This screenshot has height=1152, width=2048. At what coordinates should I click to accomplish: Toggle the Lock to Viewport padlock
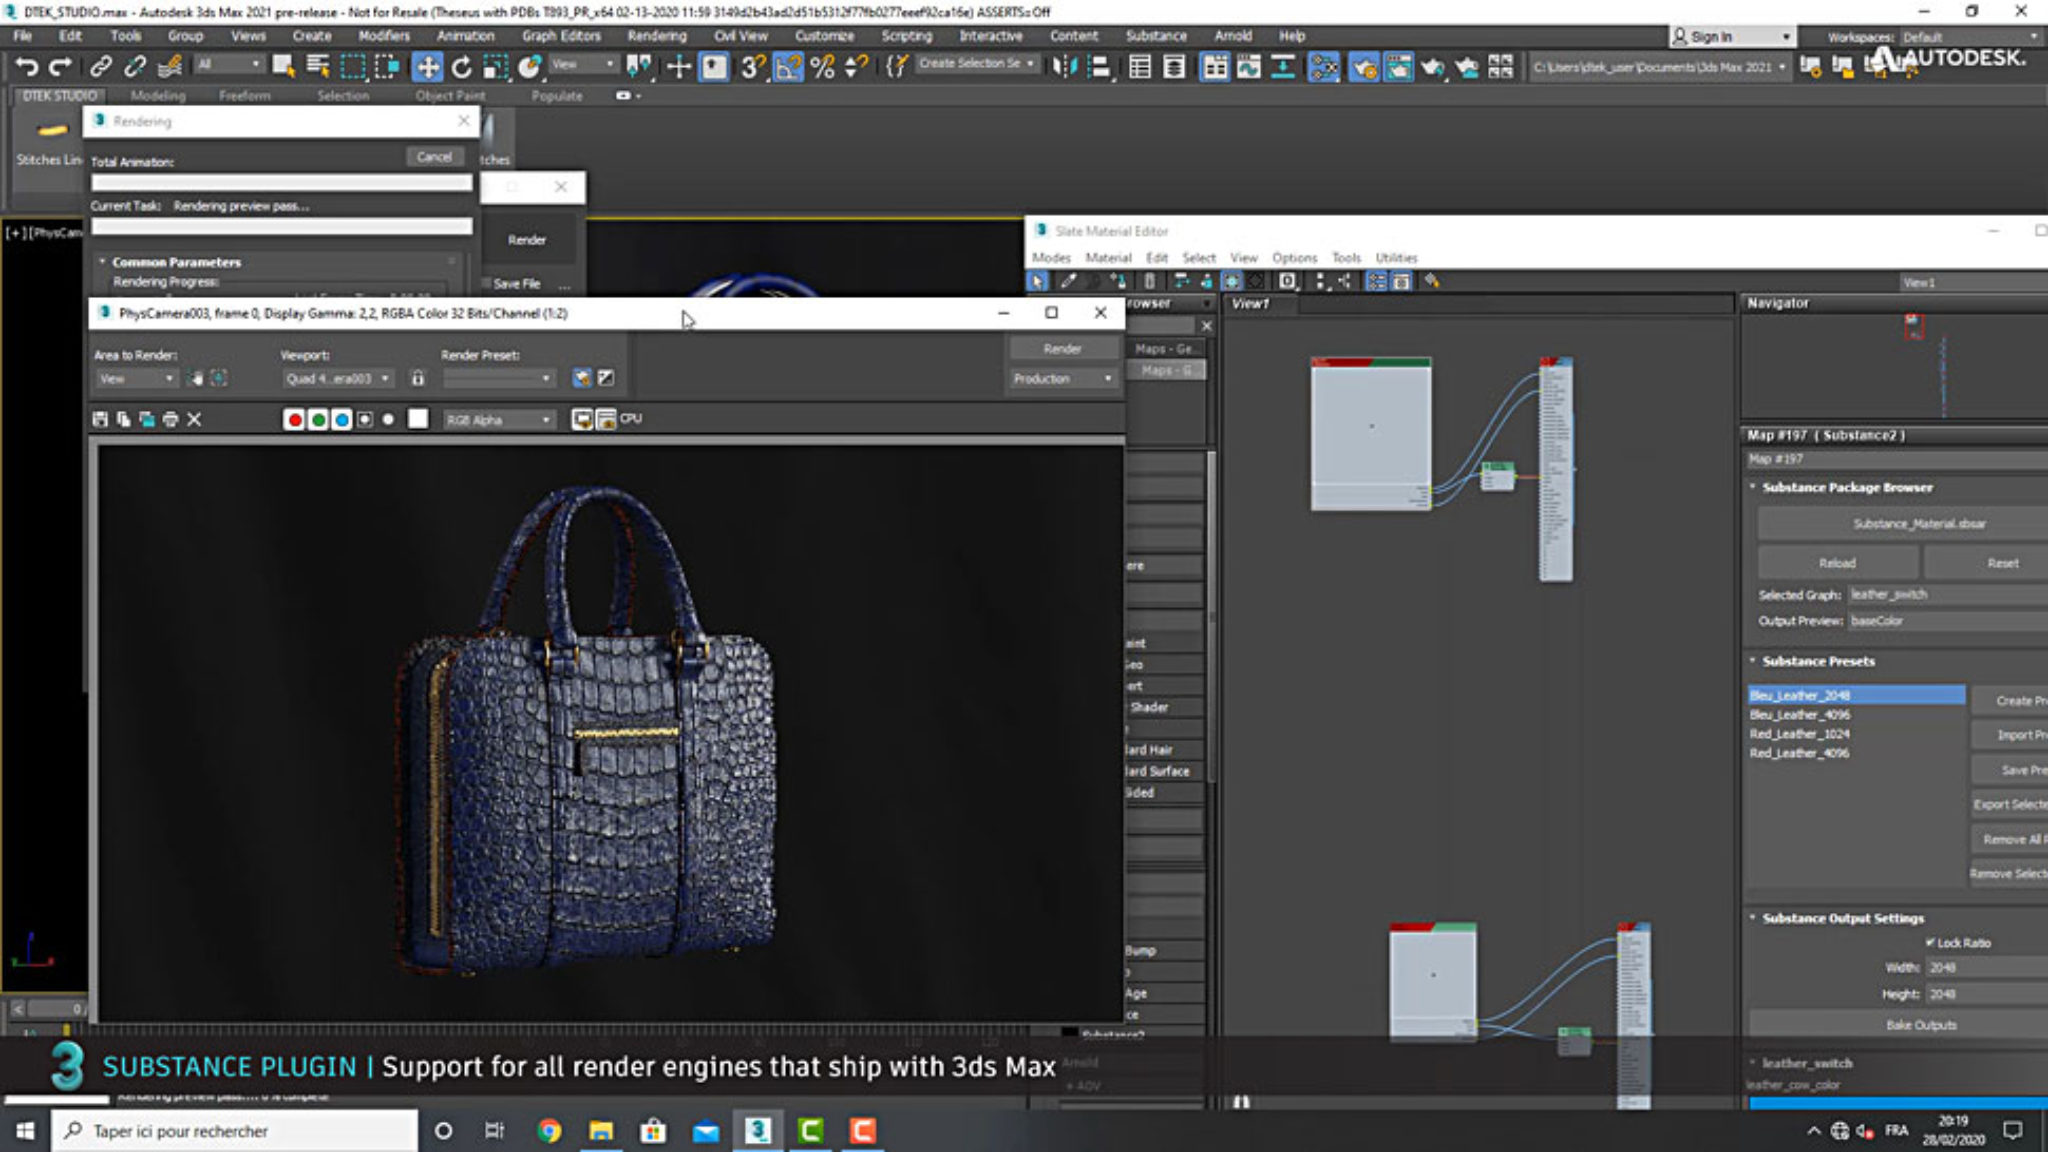click(x=418, y=378)
